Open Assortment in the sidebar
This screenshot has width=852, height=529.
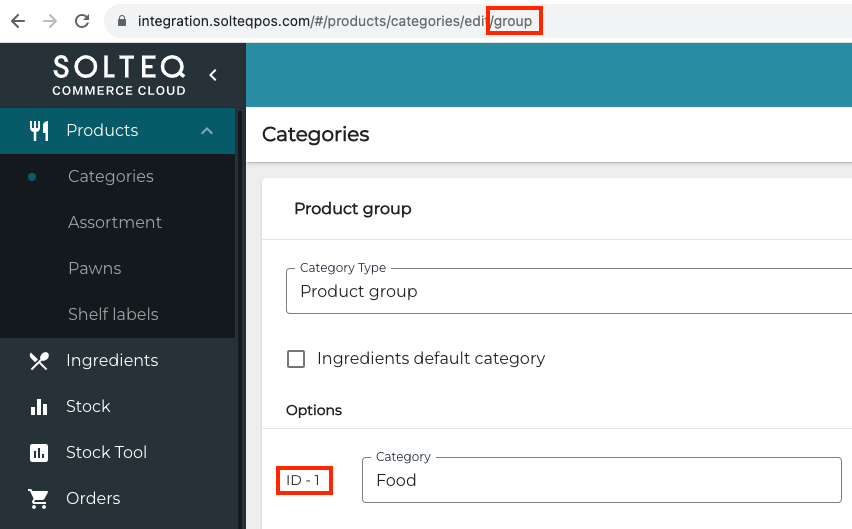coord(114,222)
